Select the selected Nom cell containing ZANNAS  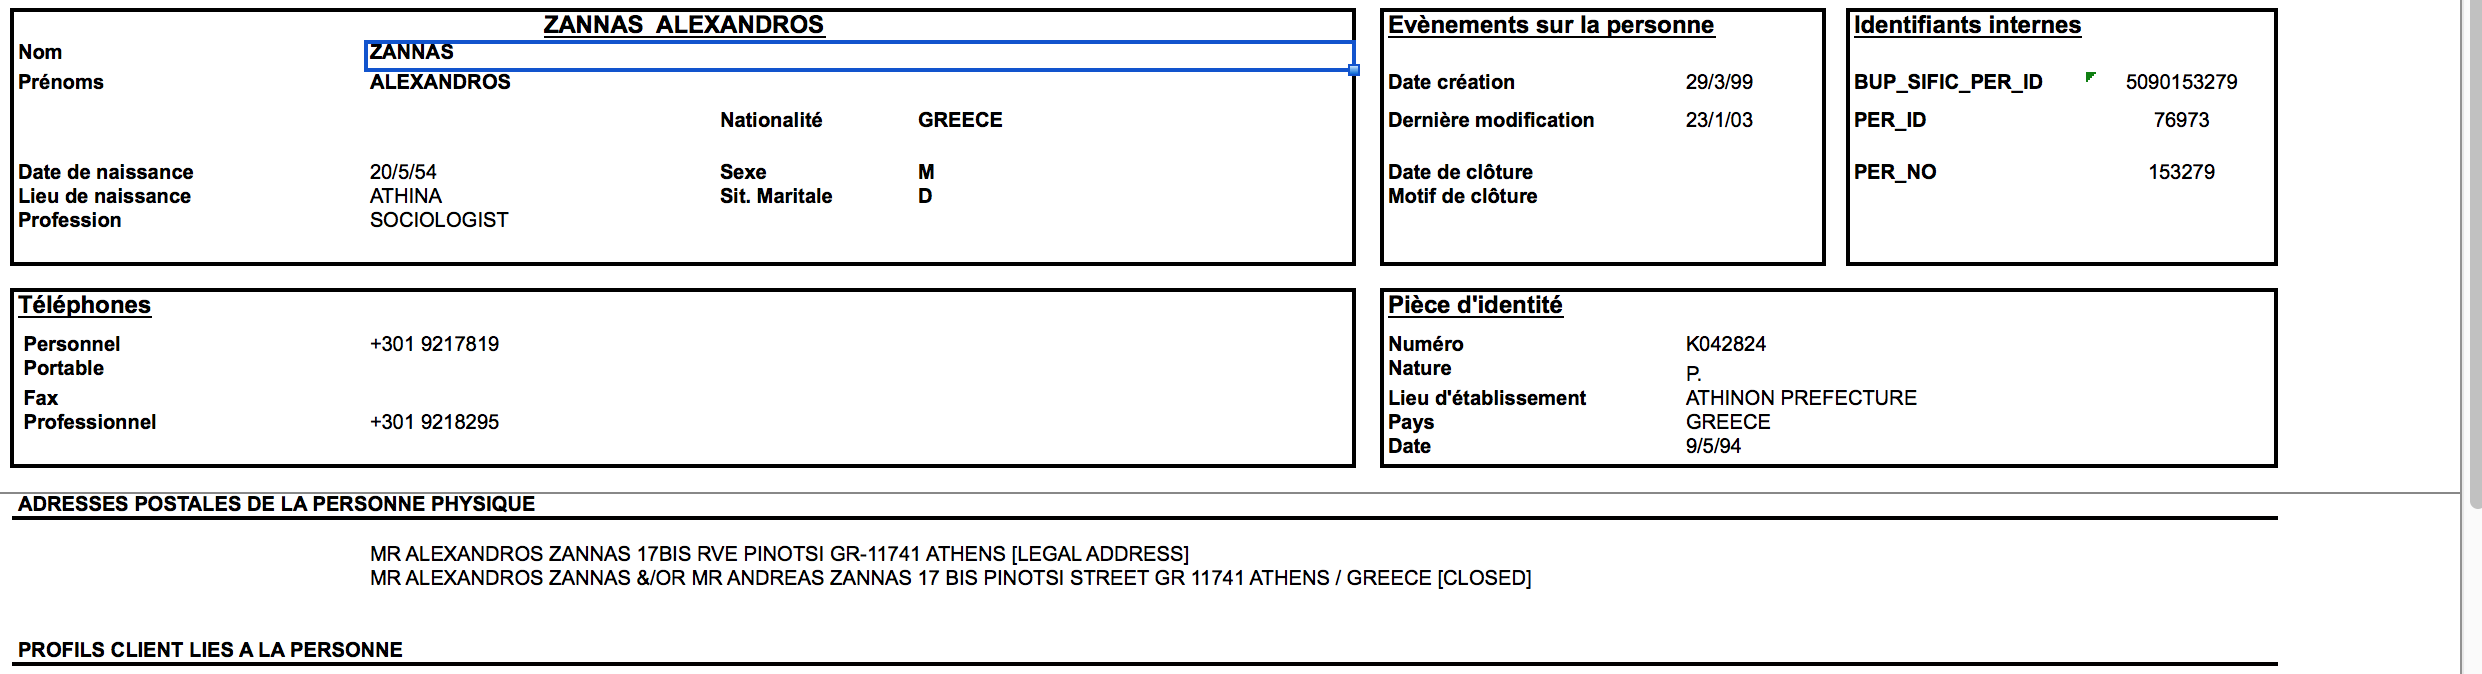[x=858, y=55]
